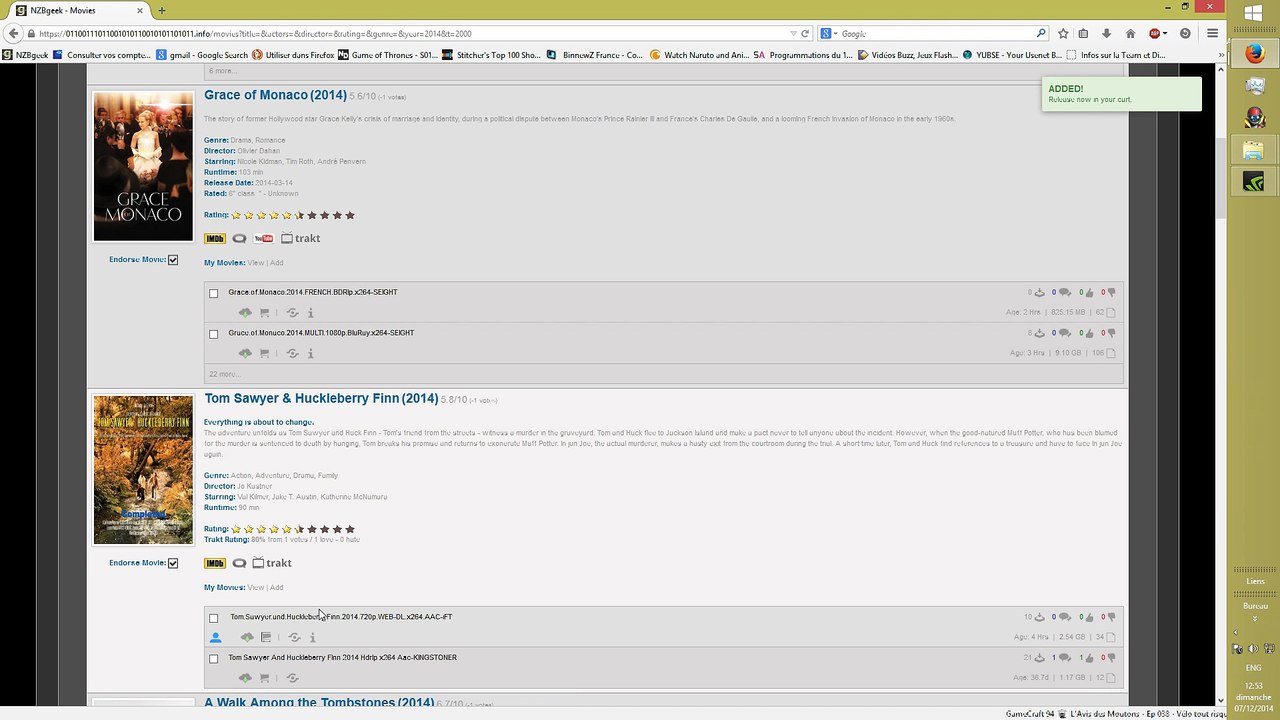This screenshot has width=1280, height=720.
Task: Download the Grace.of.Monaco MULTI 1080p BluRay release via cloud icon
Action: point(245,353)
